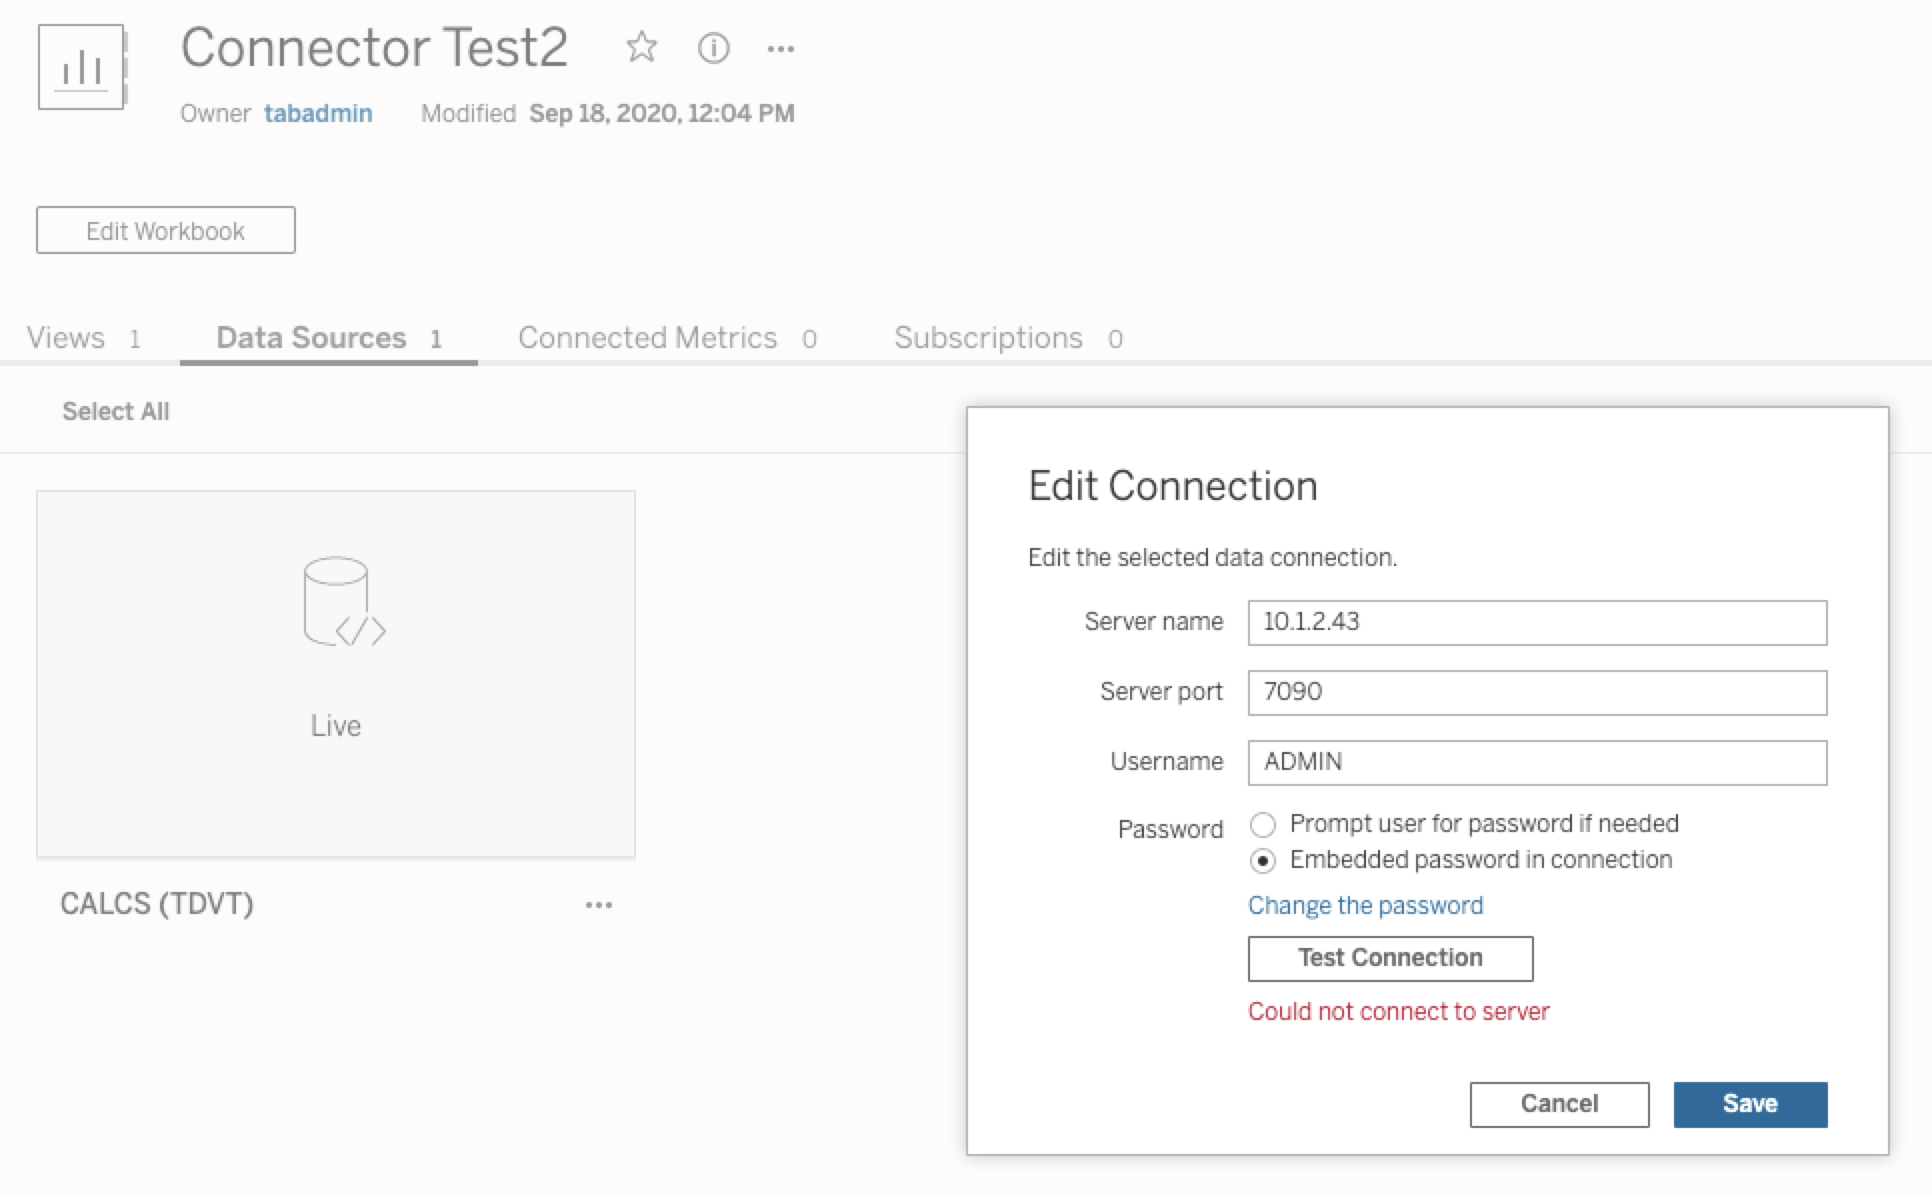This screenshot has width=1932, height=1196.
Task: View the owner profile tabadmin
Action: pos(318,113)
